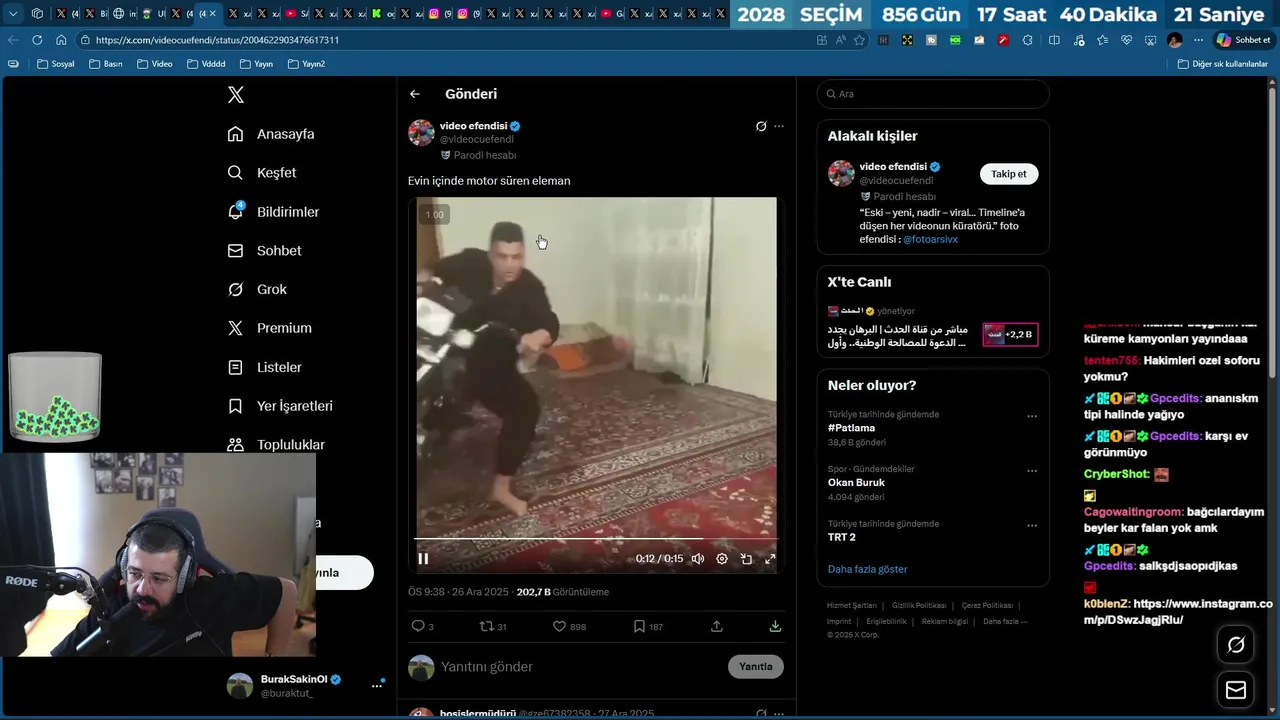Open Grok from the sidebar
The image size is (1280, 720).
click(257, 289)
